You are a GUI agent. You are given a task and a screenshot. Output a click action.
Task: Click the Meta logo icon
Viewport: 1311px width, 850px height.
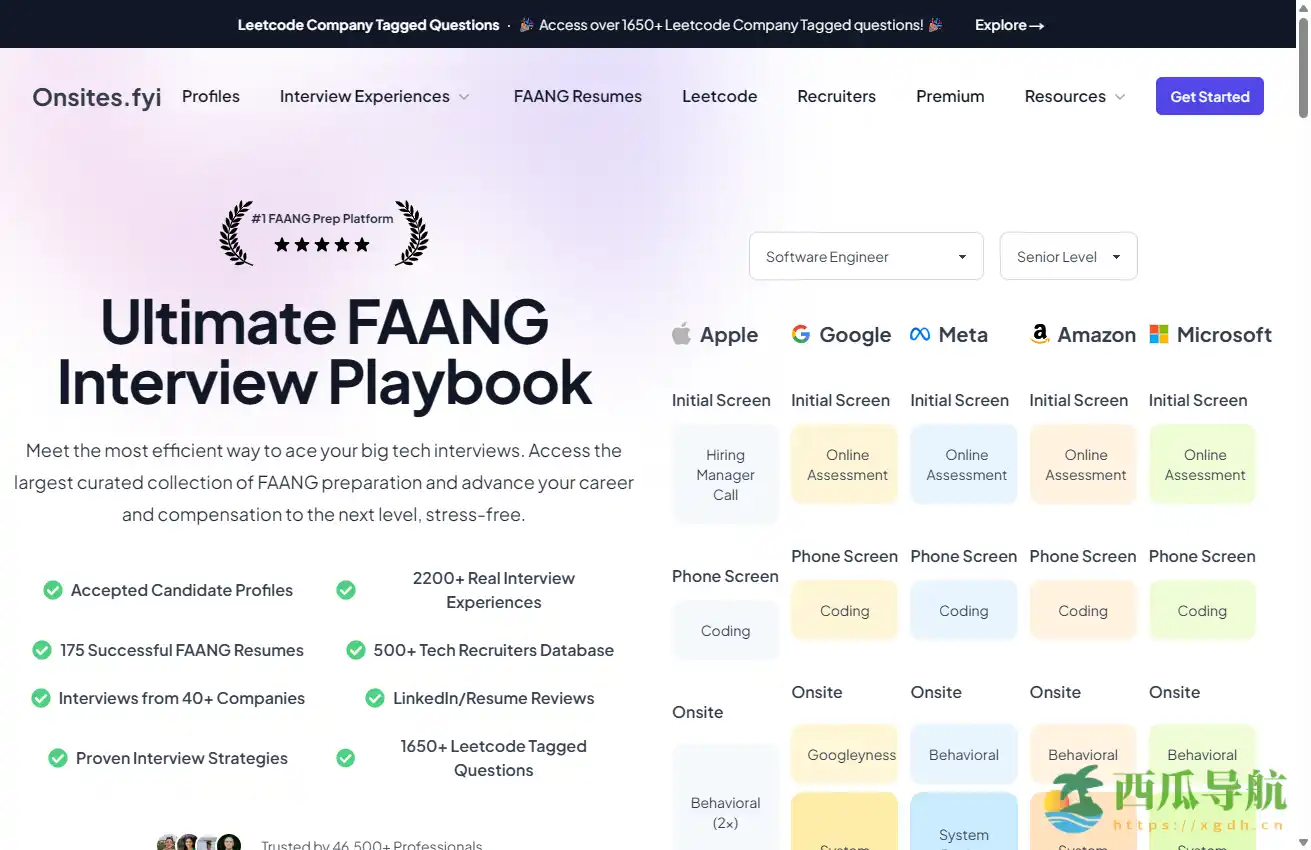[x=920, y=334]
